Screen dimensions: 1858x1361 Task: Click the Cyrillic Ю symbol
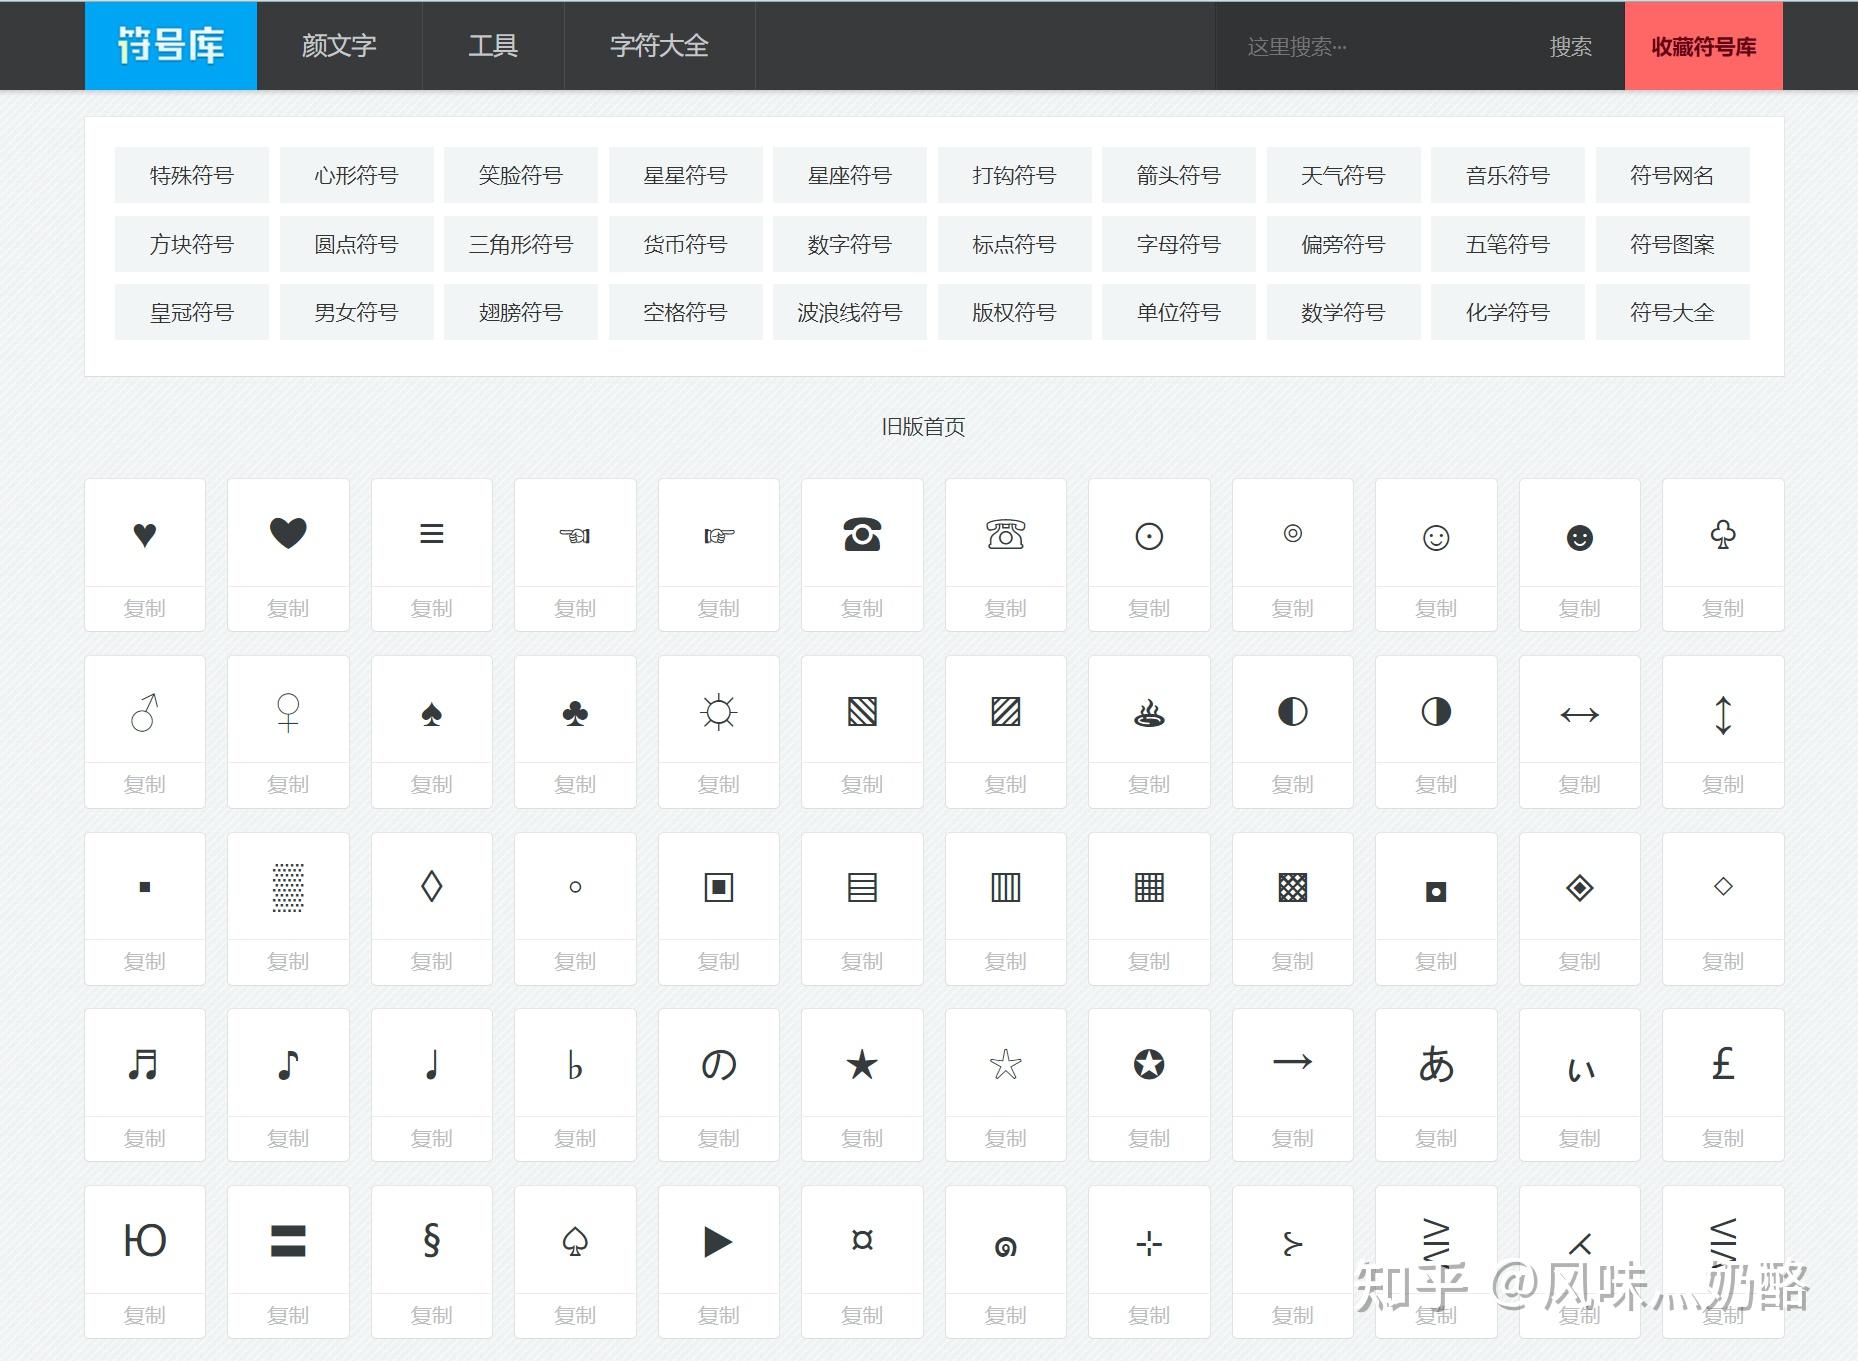pyautogui.click(x=145, y=1241)
